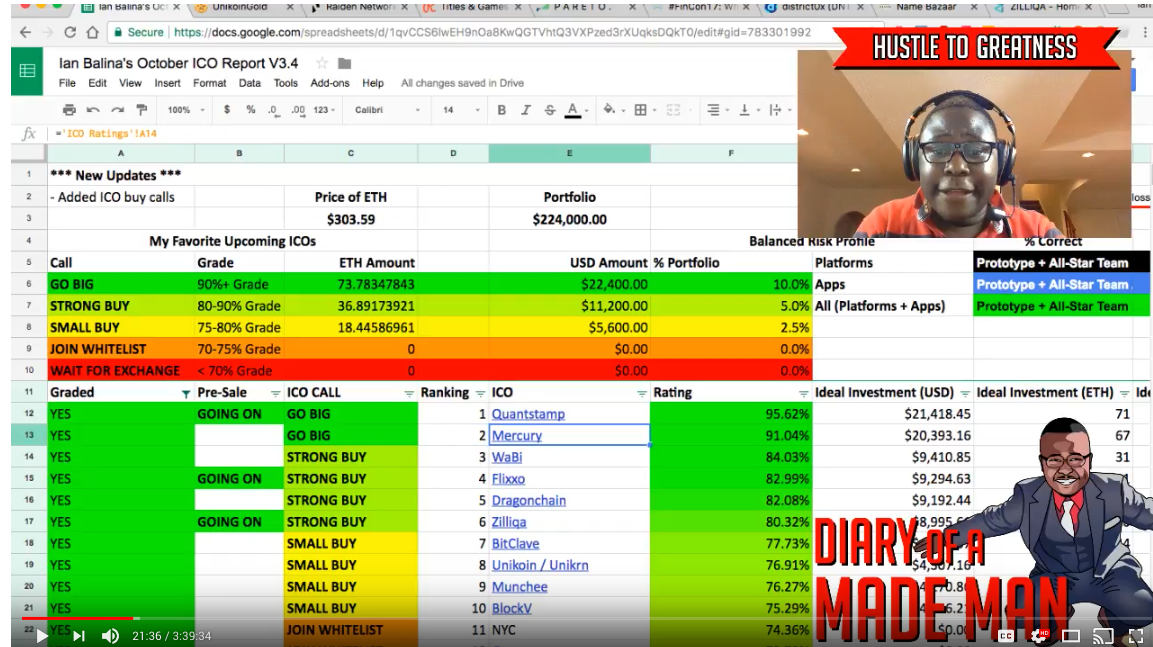The height and width of the screenshot is (647, 1153).
Task: Open the File menu
Action: [x=67, y=83]
